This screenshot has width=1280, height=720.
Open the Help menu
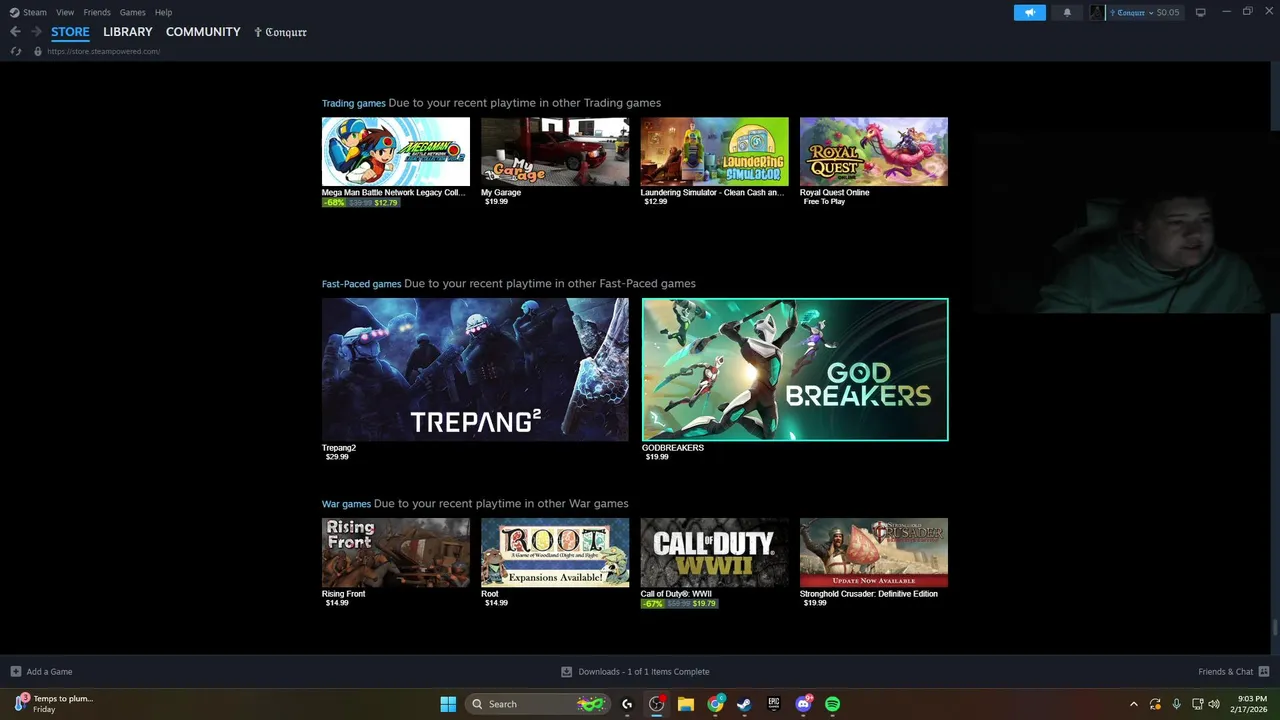(x=163, y=12)
